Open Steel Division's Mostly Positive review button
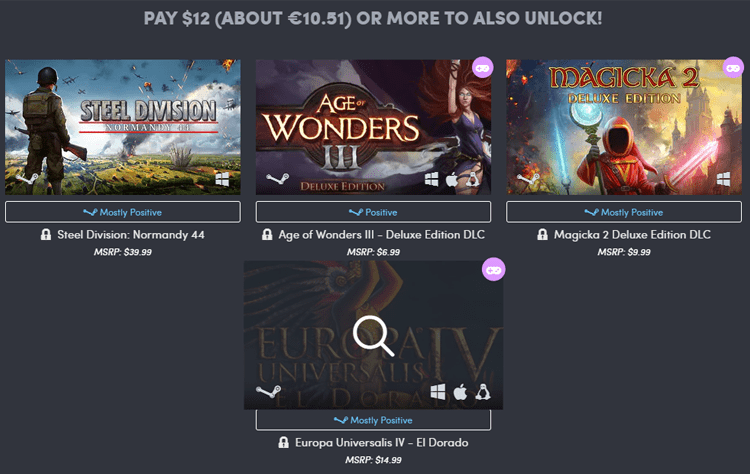 [x=123, y=212]
